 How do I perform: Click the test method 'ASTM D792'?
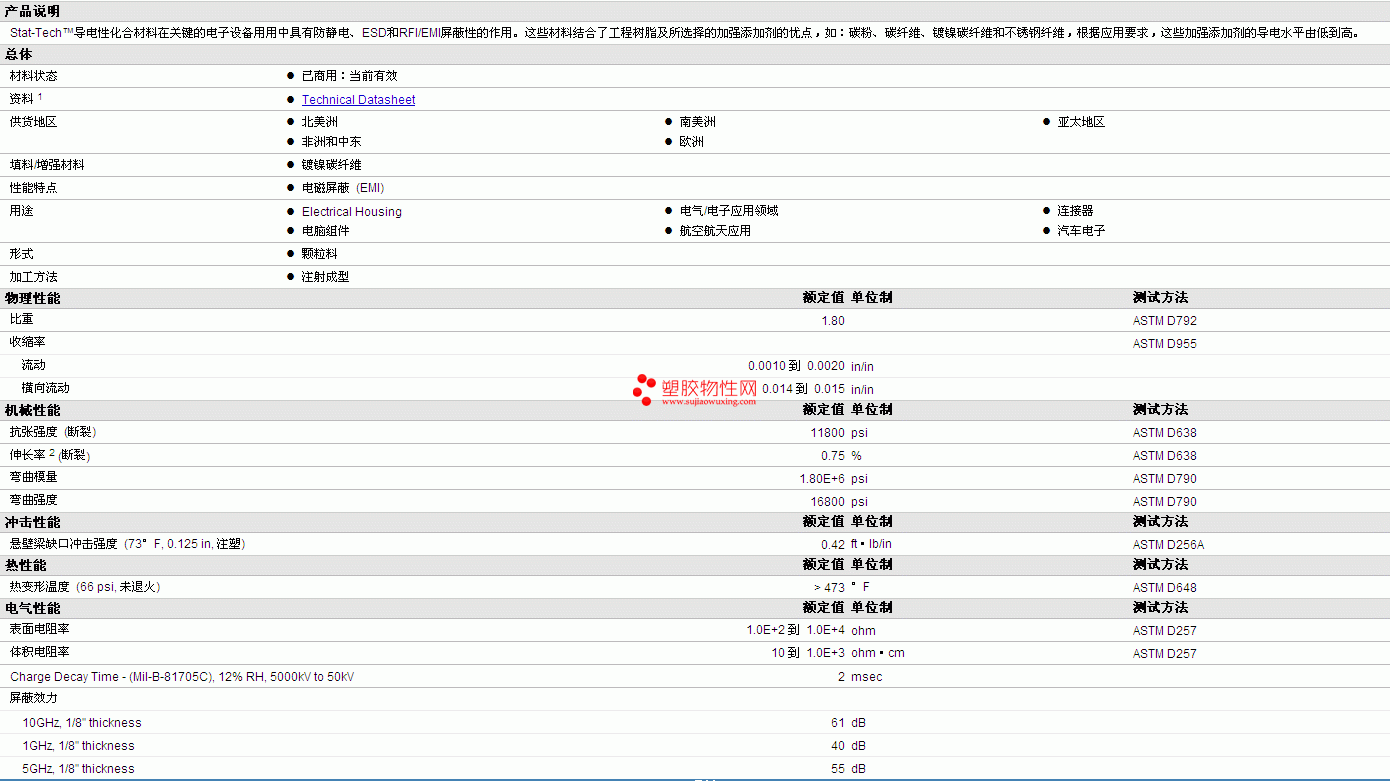[1165, 321]
